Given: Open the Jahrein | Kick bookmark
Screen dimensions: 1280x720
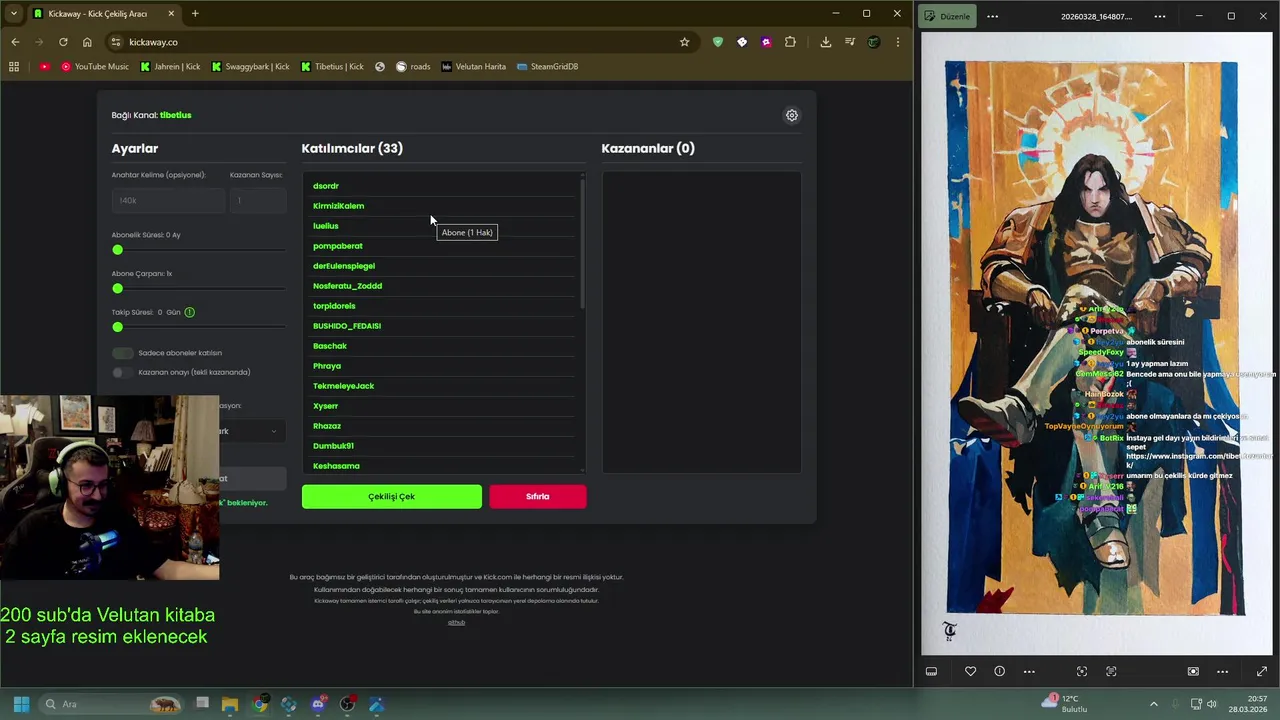Looking at the screenshot, I should [x=170, y=67].
